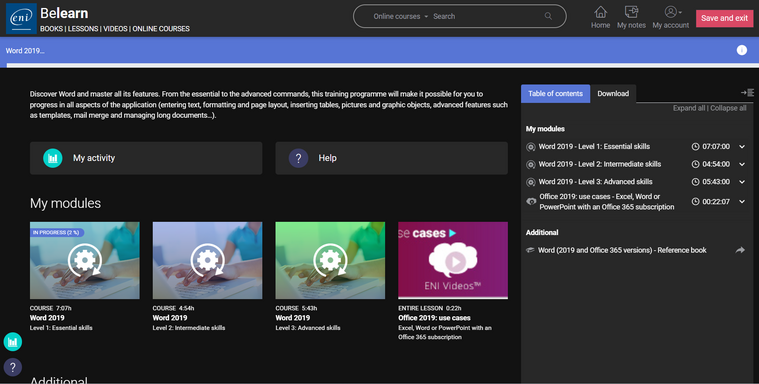Screen dimensions: 759x384
Task: Click Save and exit button
Action: (724, 18)
